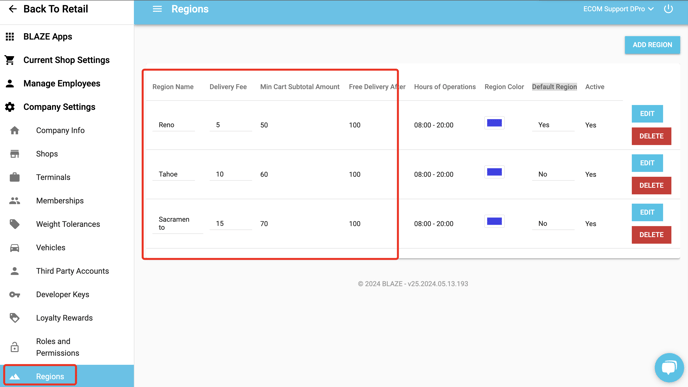Click Tahoe's Default Region No field
The width and height of the screenshot is (688, 387).
pos(553,174)
